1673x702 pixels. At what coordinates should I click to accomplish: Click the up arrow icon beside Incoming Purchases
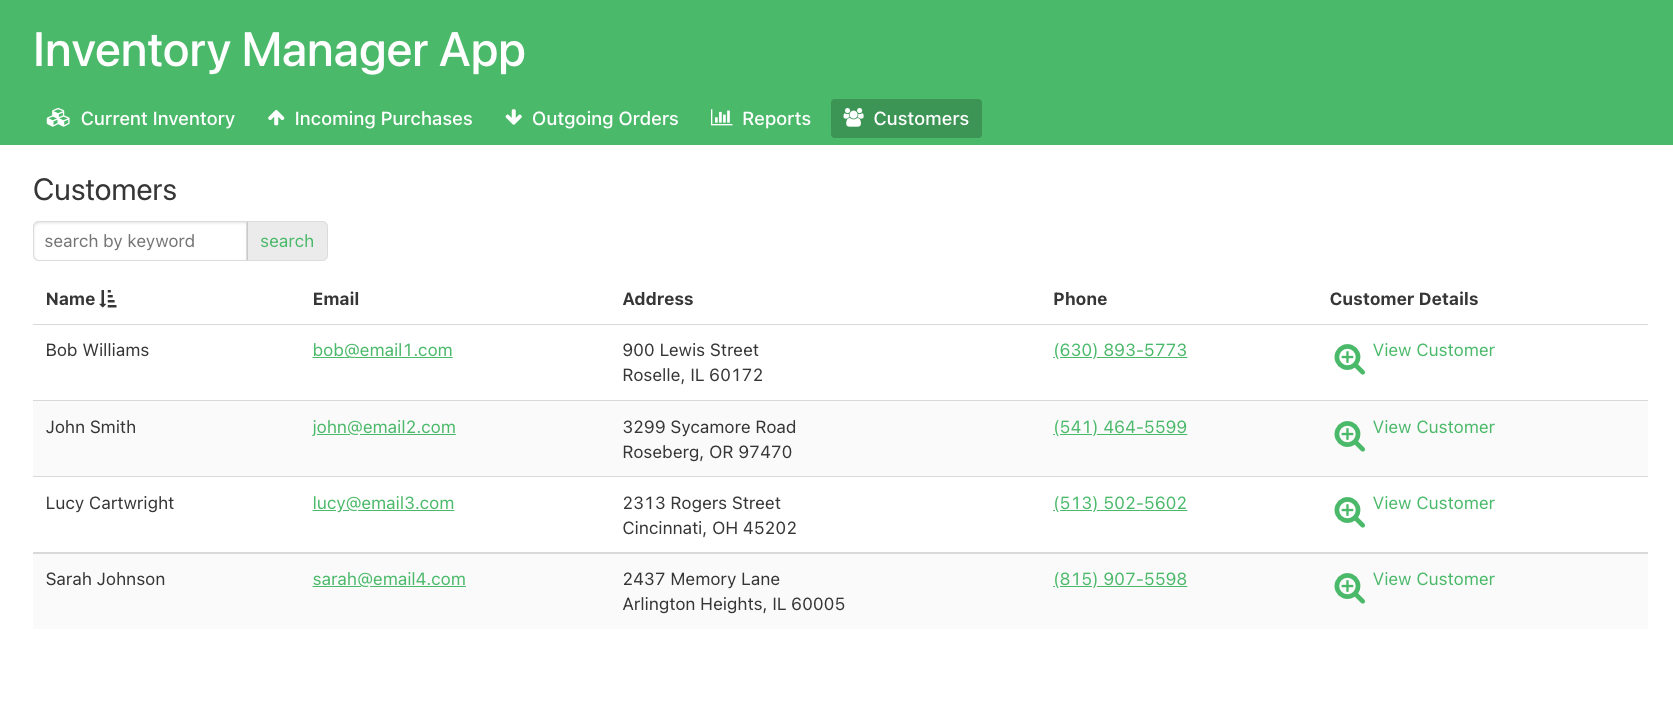[276, 118]
